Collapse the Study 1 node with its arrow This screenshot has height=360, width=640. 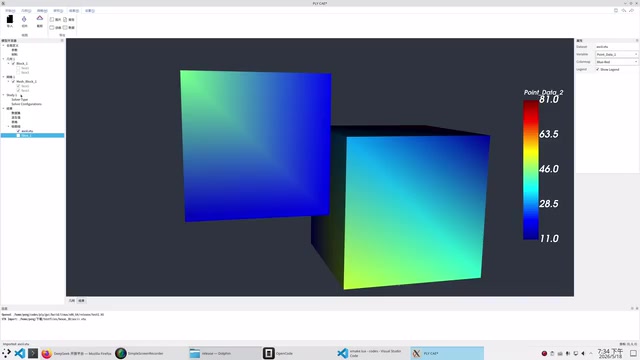(3, 95)
